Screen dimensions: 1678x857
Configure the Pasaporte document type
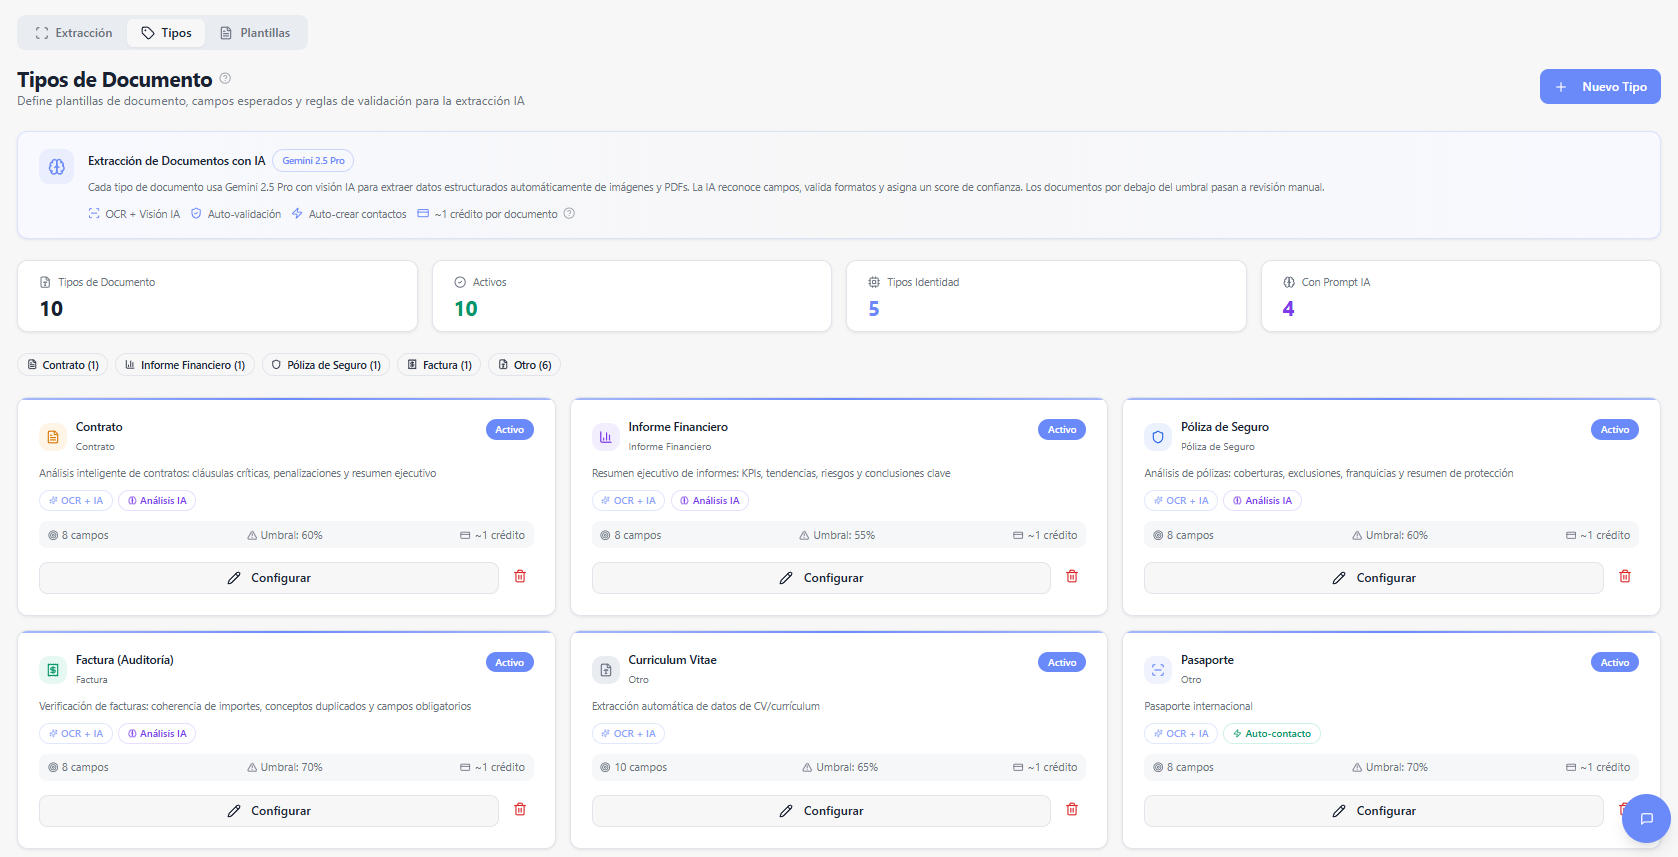pyautogui.click(x=1373, y=811)
